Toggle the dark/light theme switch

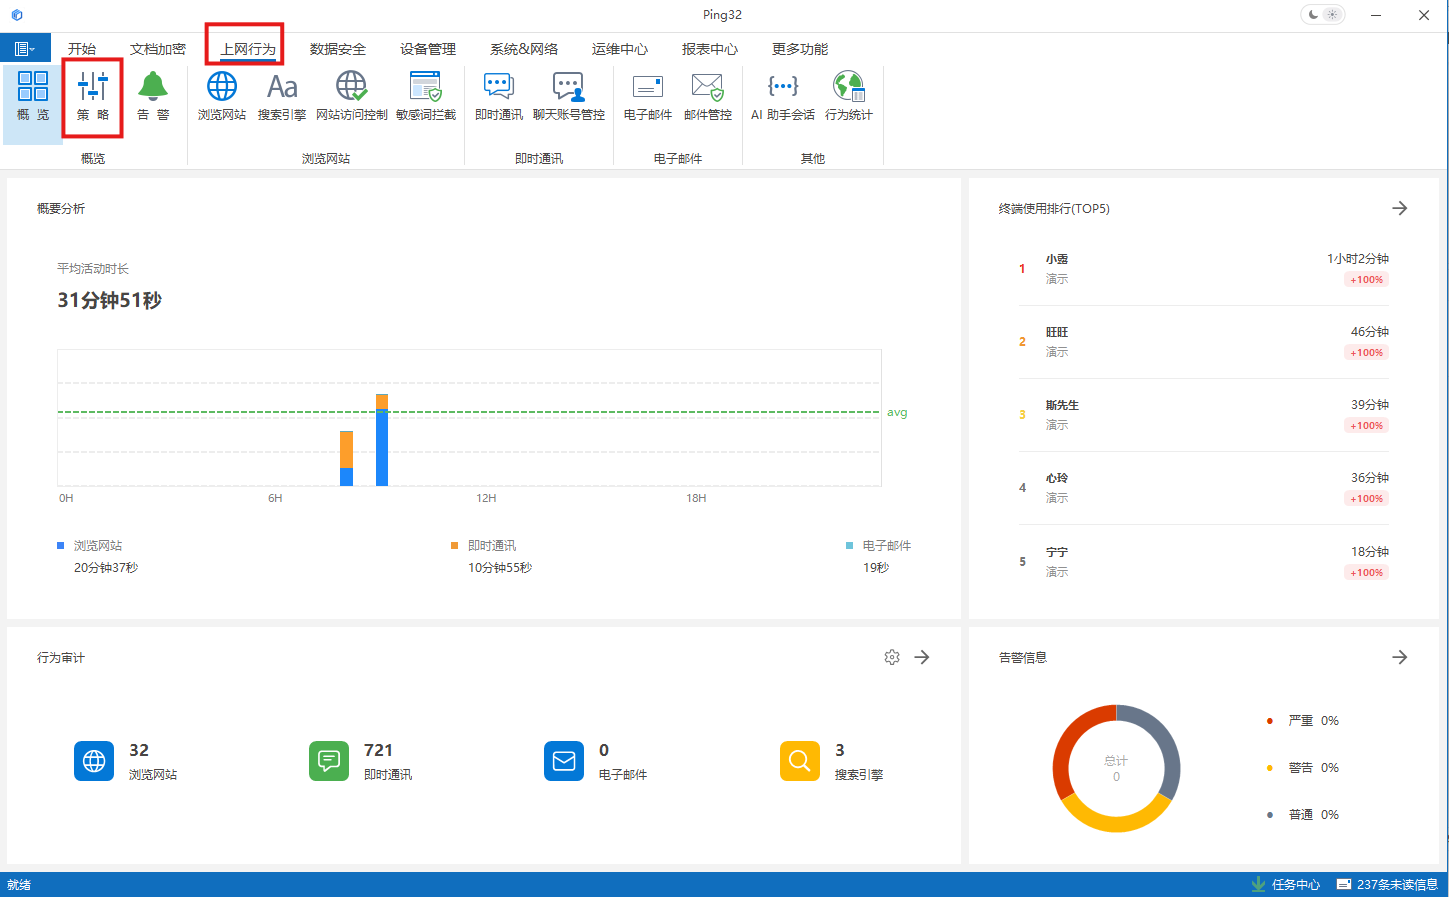[1323, 15]
